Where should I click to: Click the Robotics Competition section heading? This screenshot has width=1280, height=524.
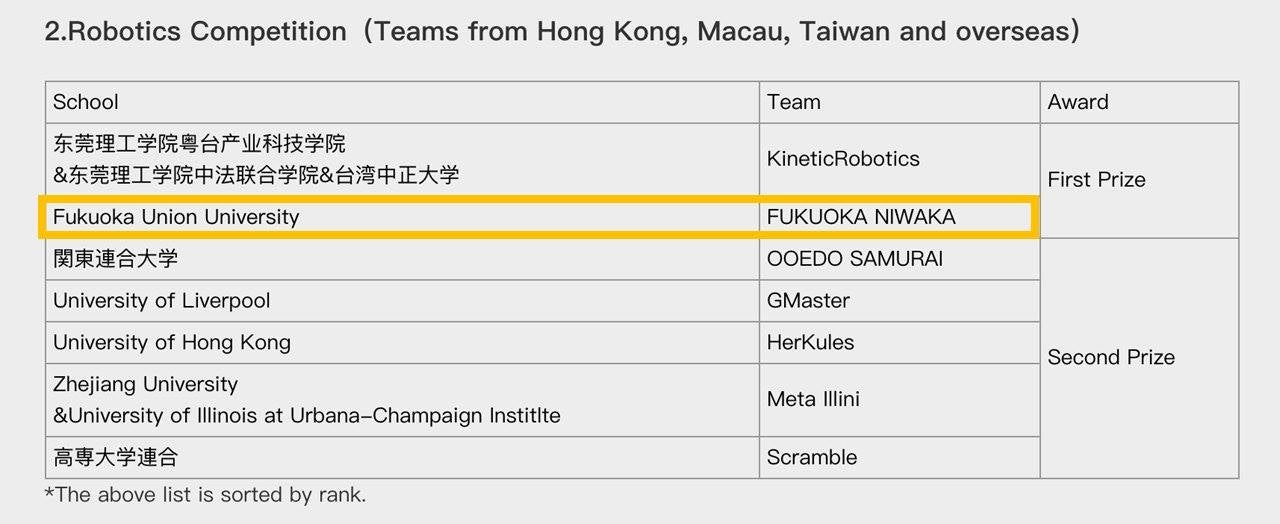pos(562,31)
